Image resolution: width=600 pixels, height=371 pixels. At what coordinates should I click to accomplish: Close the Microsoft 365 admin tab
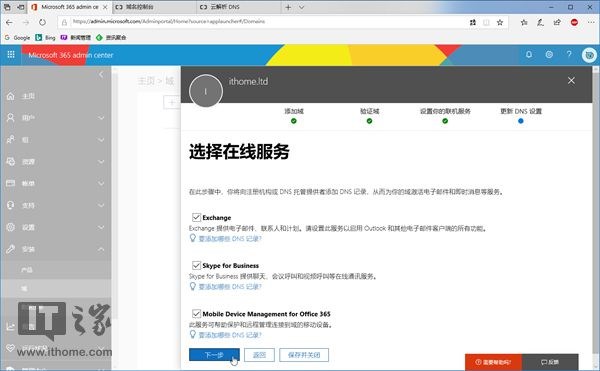click(105, 7)
